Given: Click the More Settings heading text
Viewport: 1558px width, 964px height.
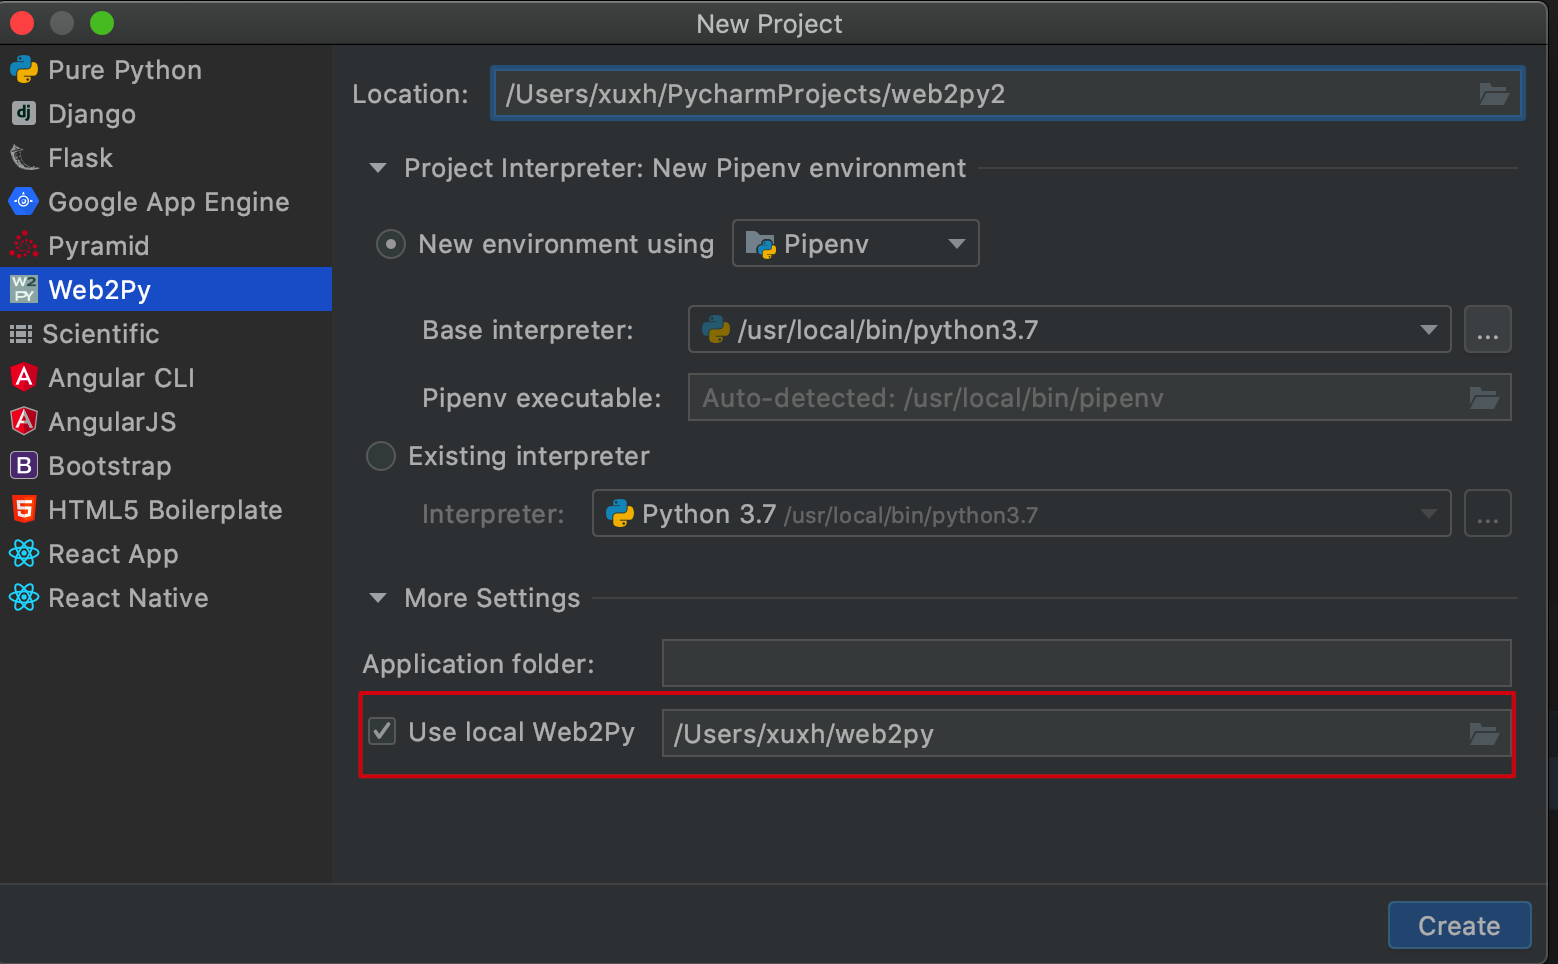Looking at the screenshot, I should click(492, 598).
